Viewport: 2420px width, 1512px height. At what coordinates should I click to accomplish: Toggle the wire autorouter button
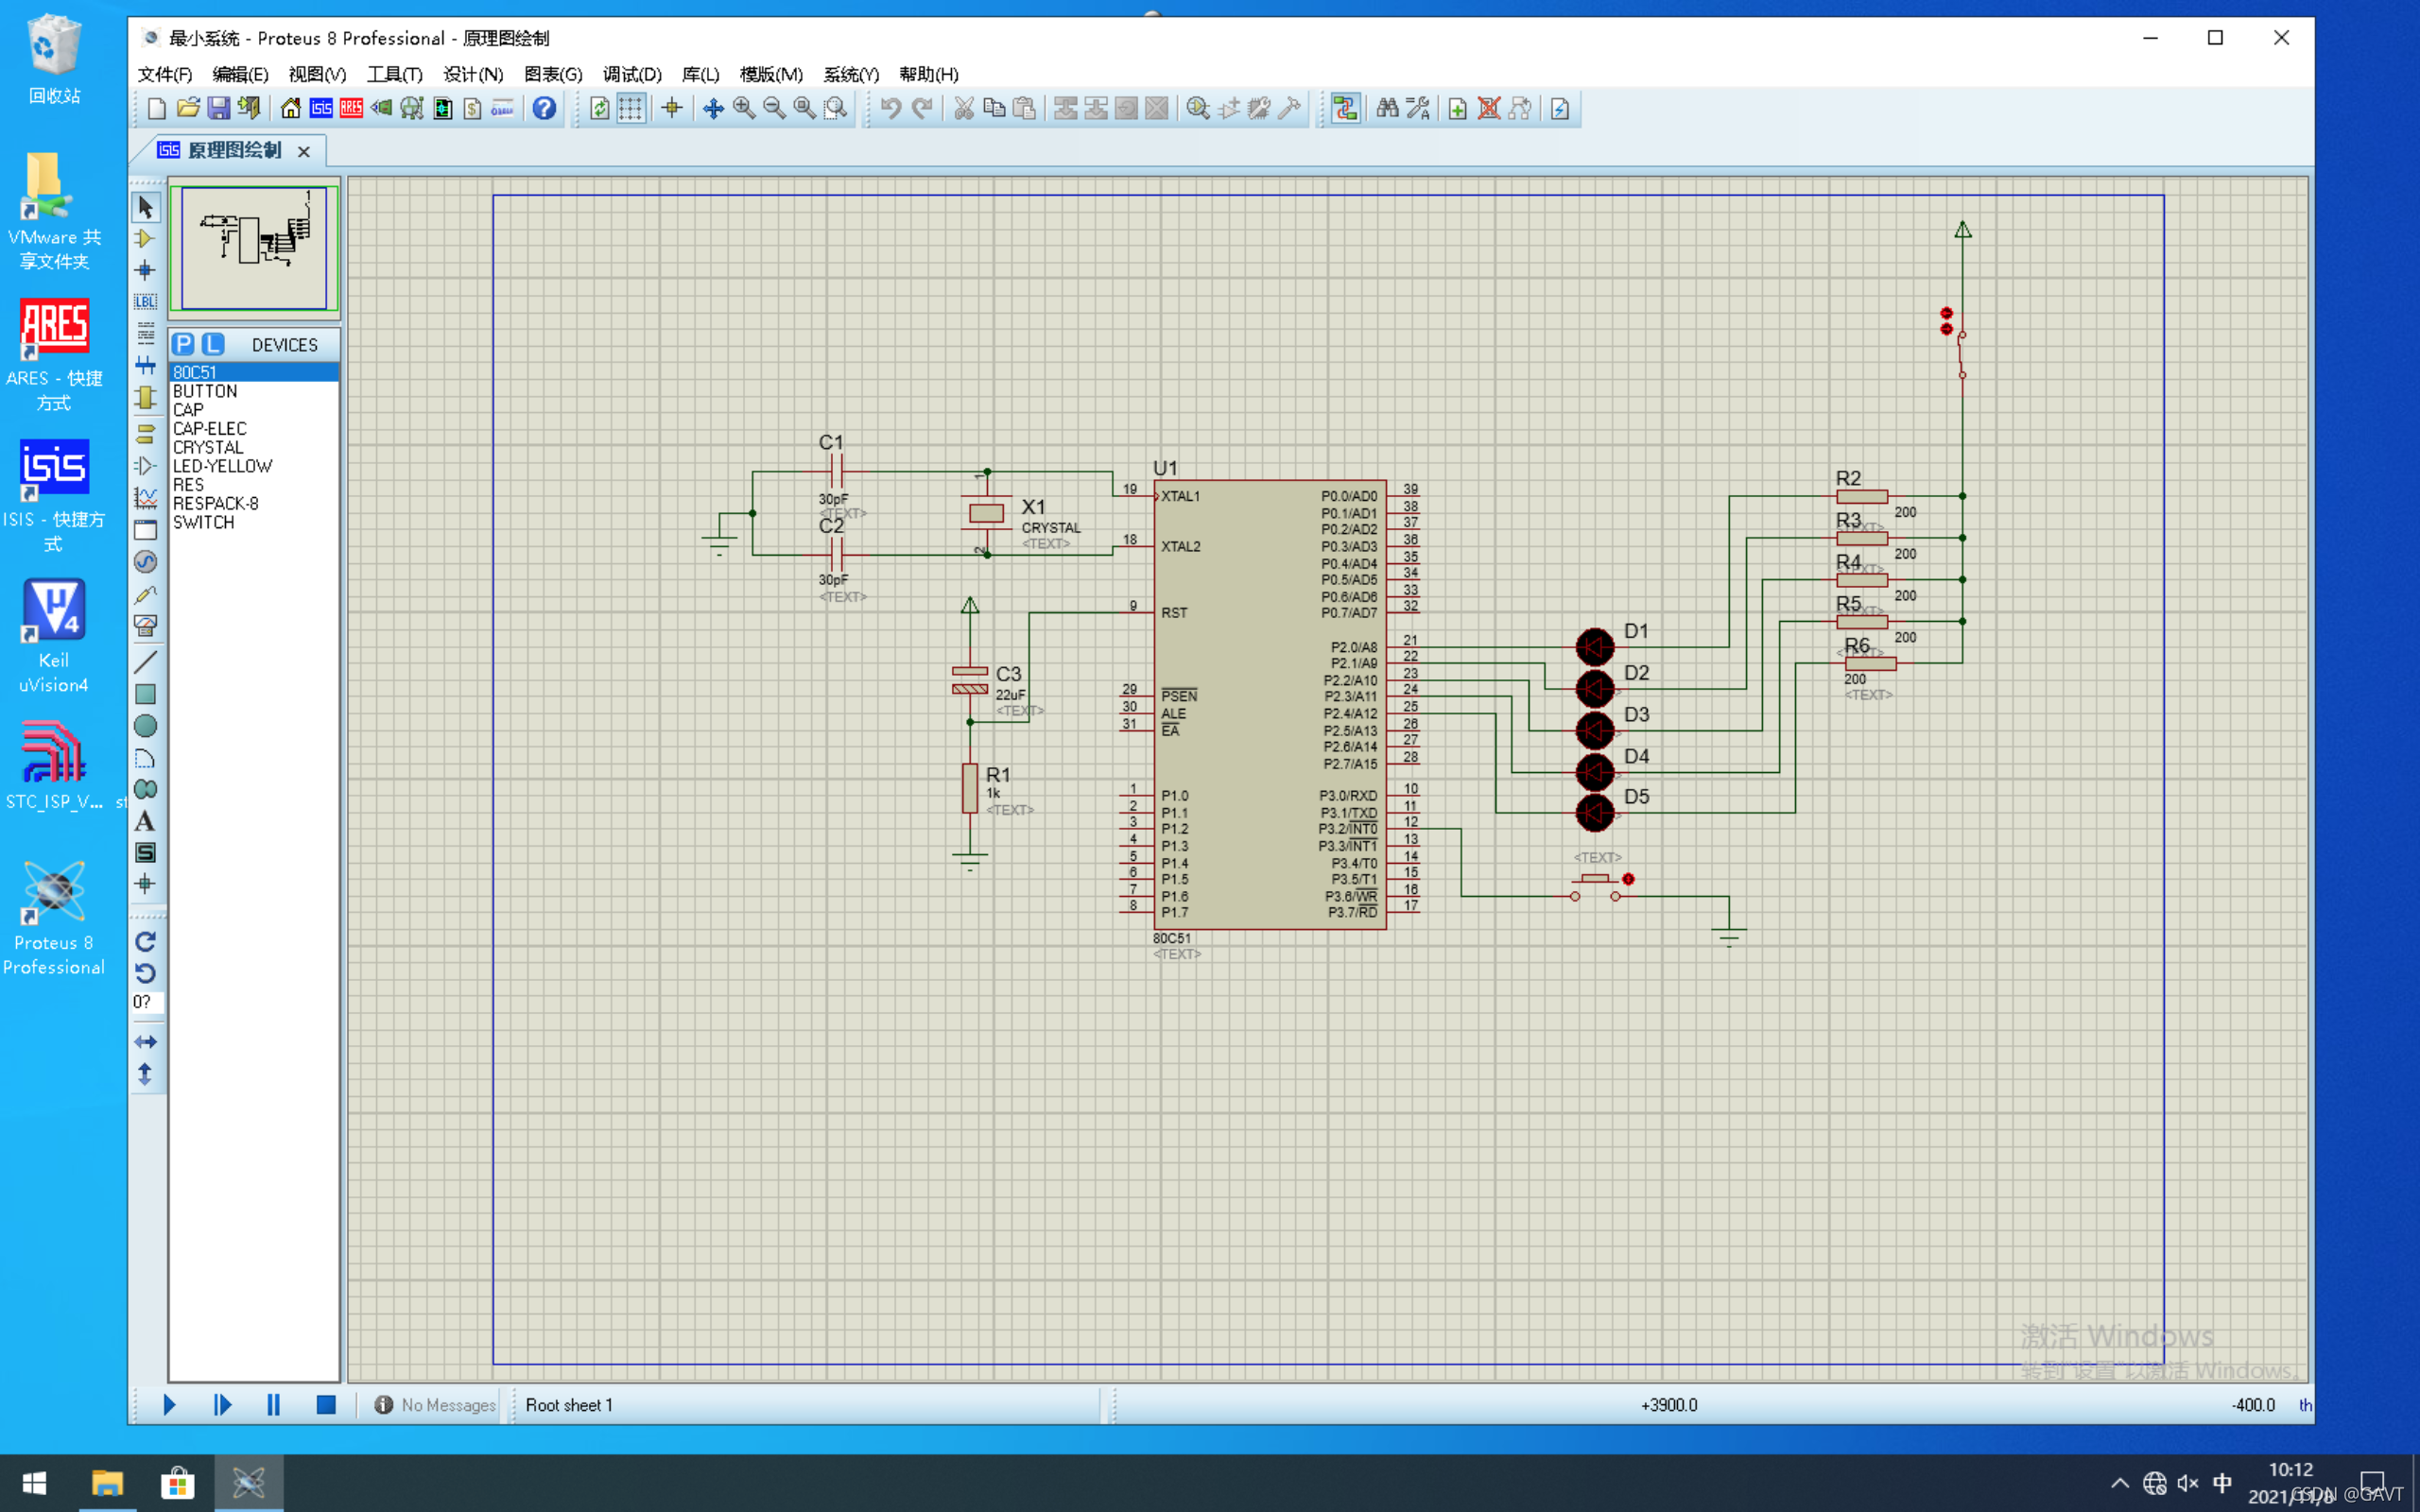(x=1345, y=108)
